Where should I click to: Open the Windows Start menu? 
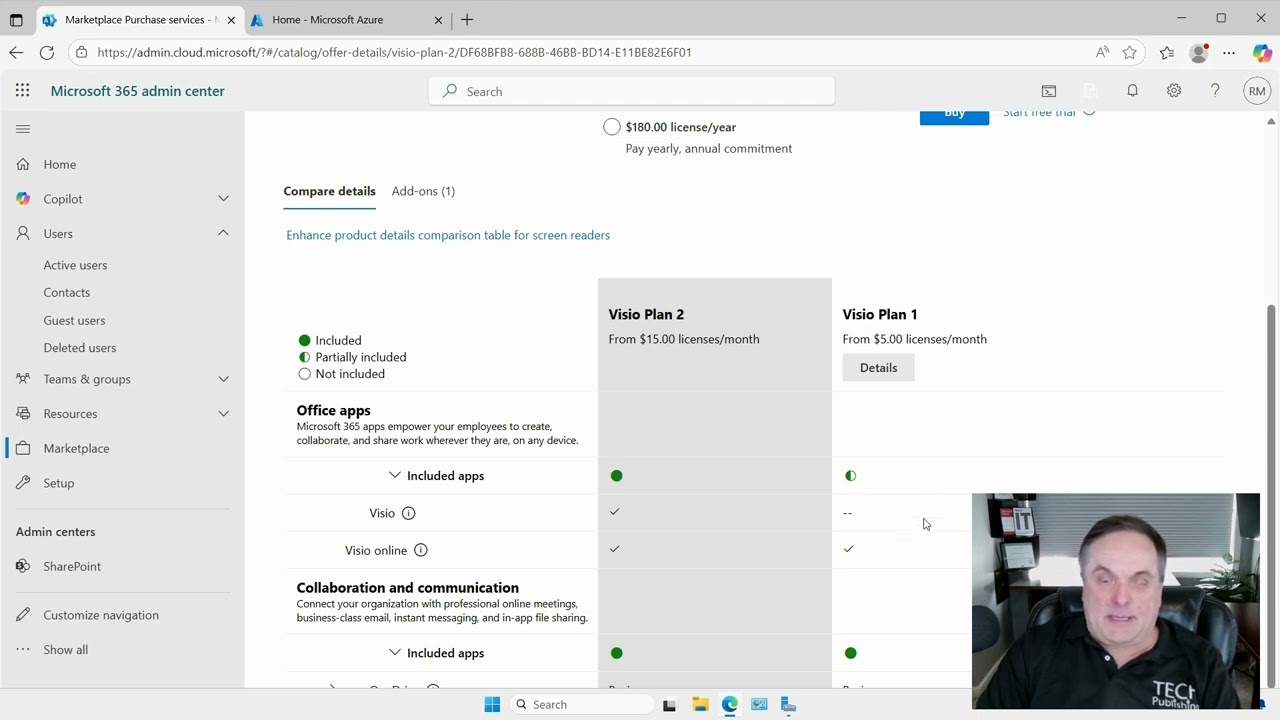click(x=492, y=704)
